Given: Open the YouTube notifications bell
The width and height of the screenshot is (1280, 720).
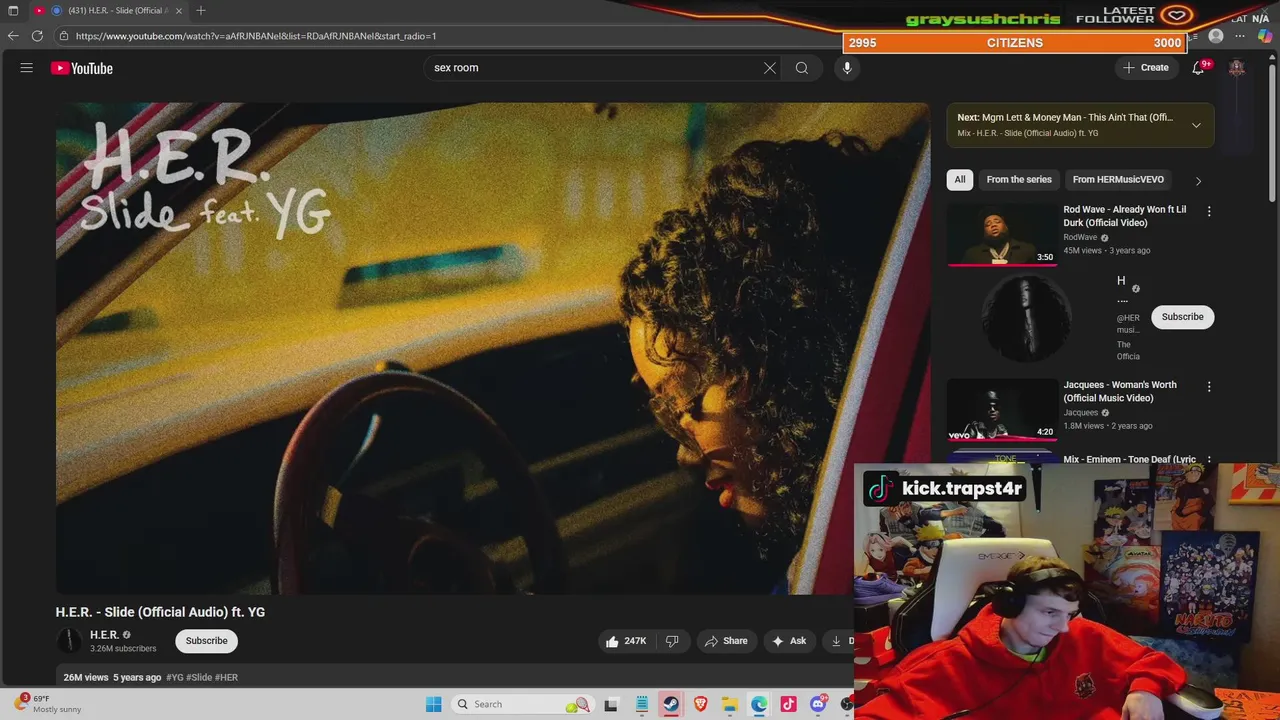Looking at the screenshot, I should [x=1198, y=68].
